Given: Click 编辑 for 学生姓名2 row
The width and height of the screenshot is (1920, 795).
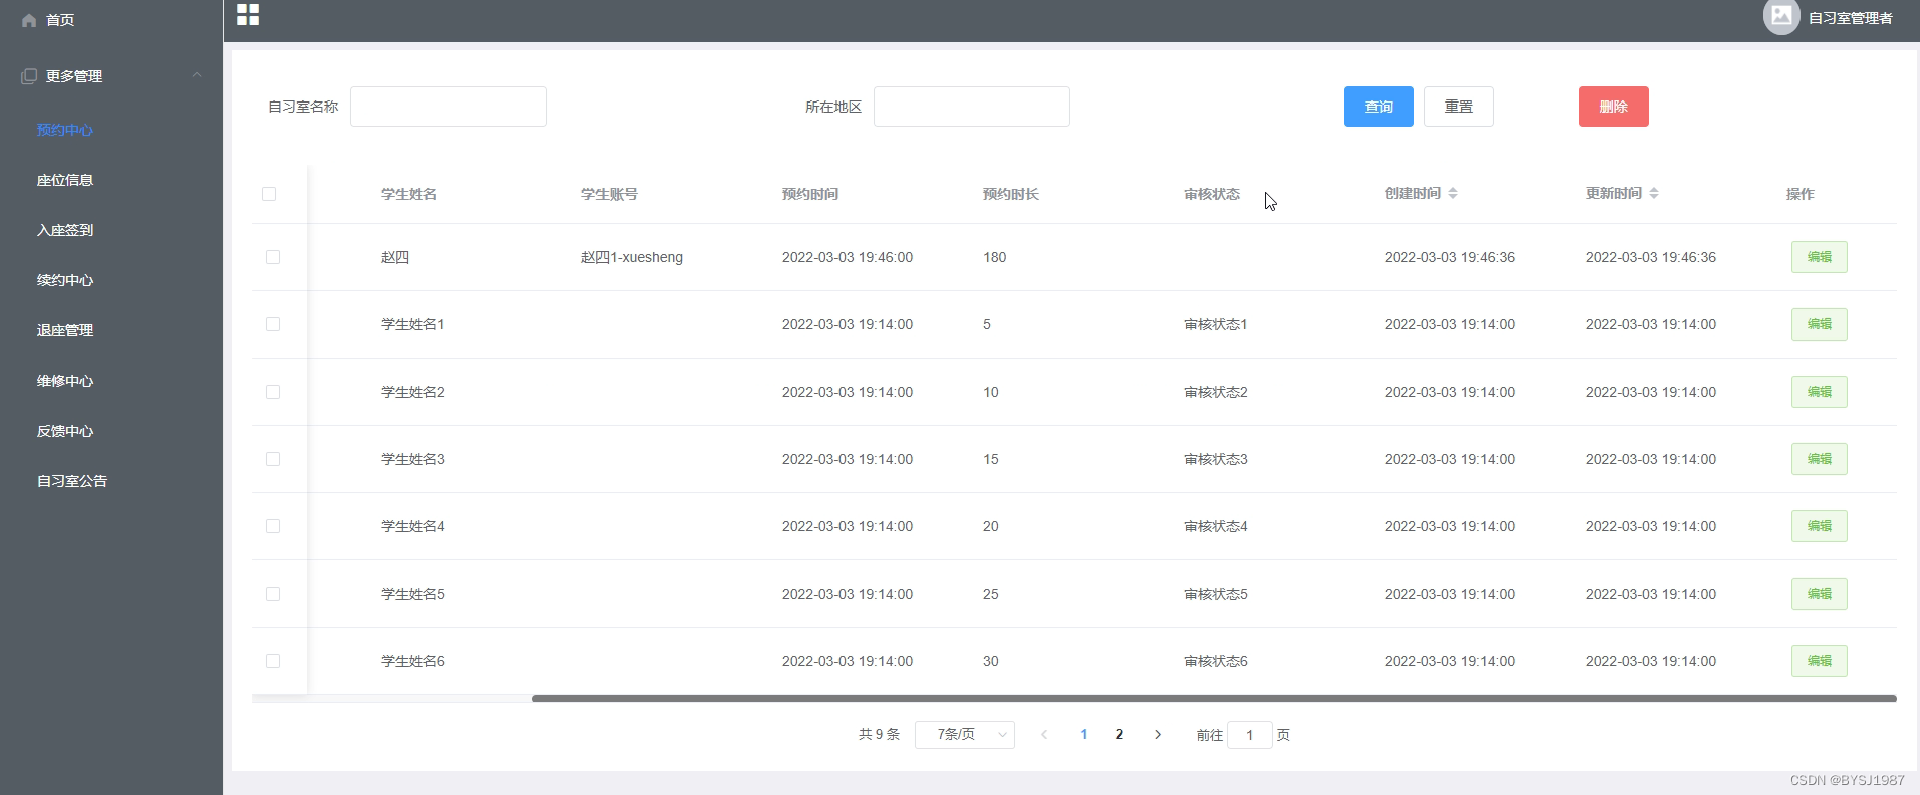Looking at the screenshot, I should (x=1819, y=392).
